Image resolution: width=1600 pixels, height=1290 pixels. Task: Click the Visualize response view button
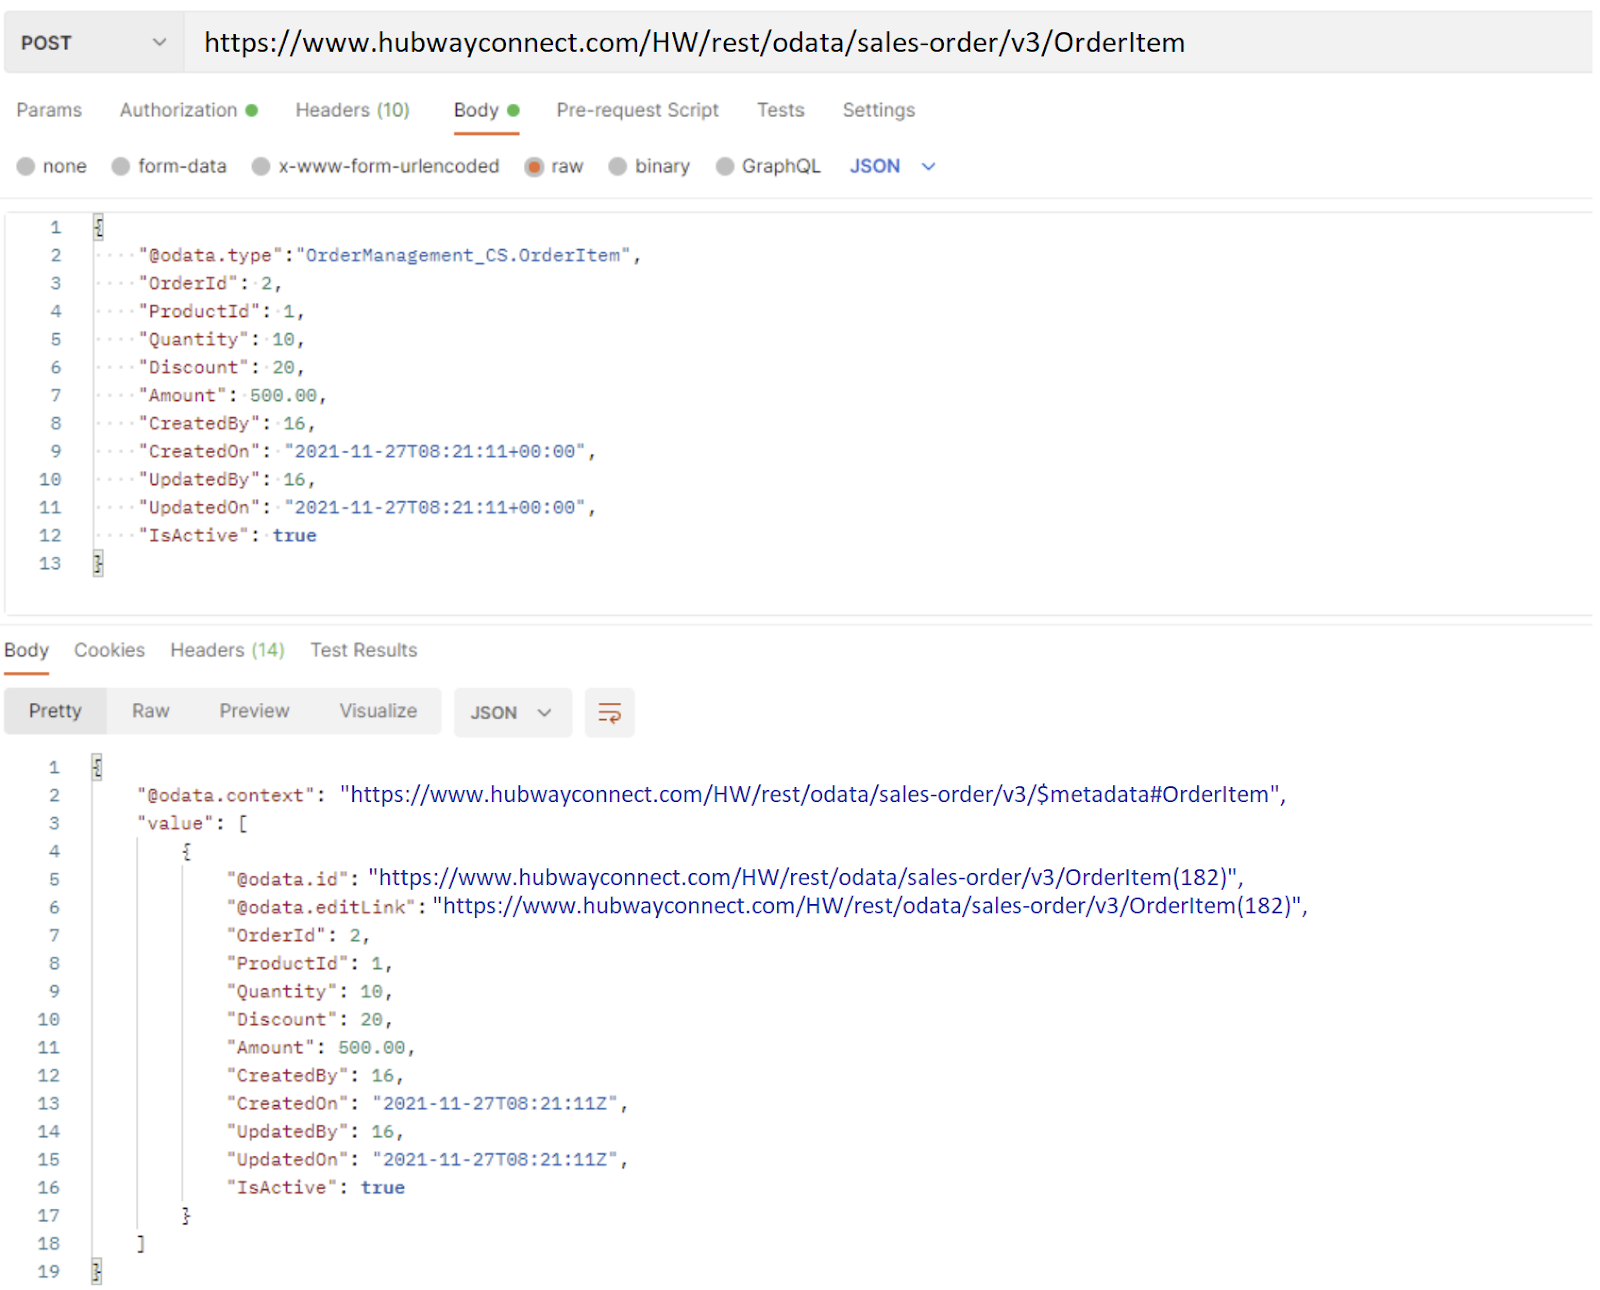point(378,711)
